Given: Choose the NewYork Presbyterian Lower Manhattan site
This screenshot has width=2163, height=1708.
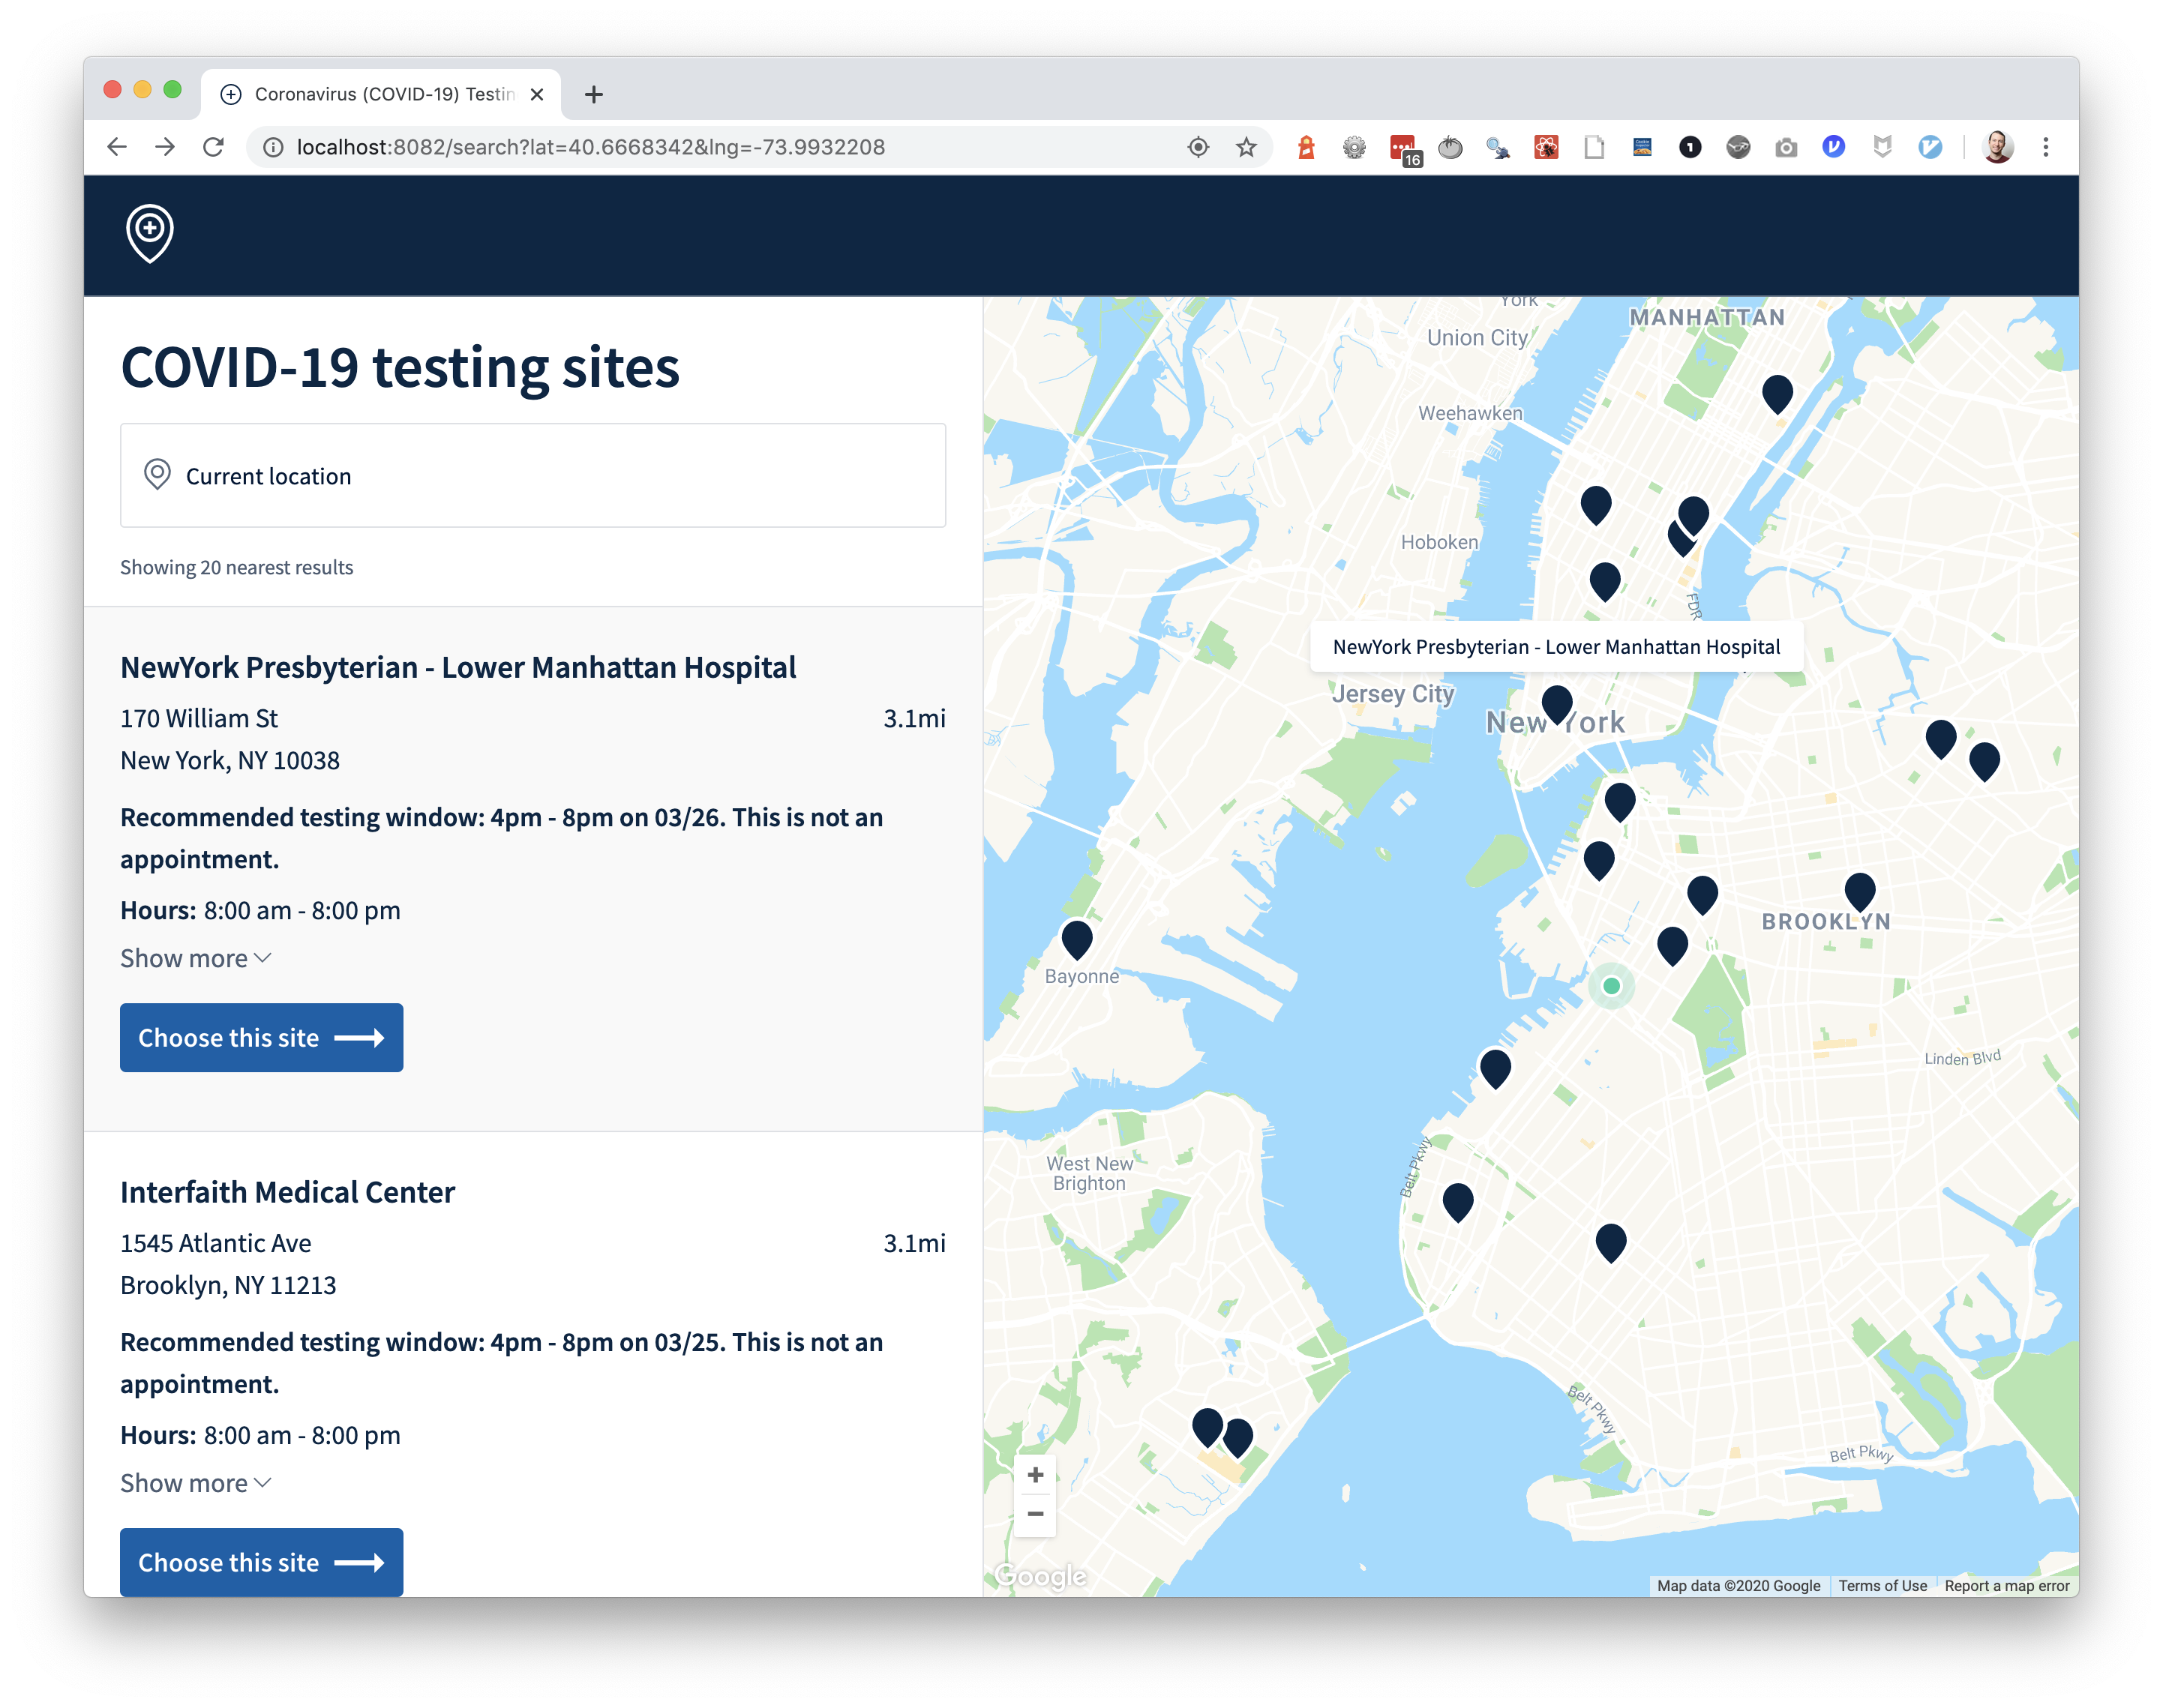Looking at the screenshot, I should [x=261, y=1038].
